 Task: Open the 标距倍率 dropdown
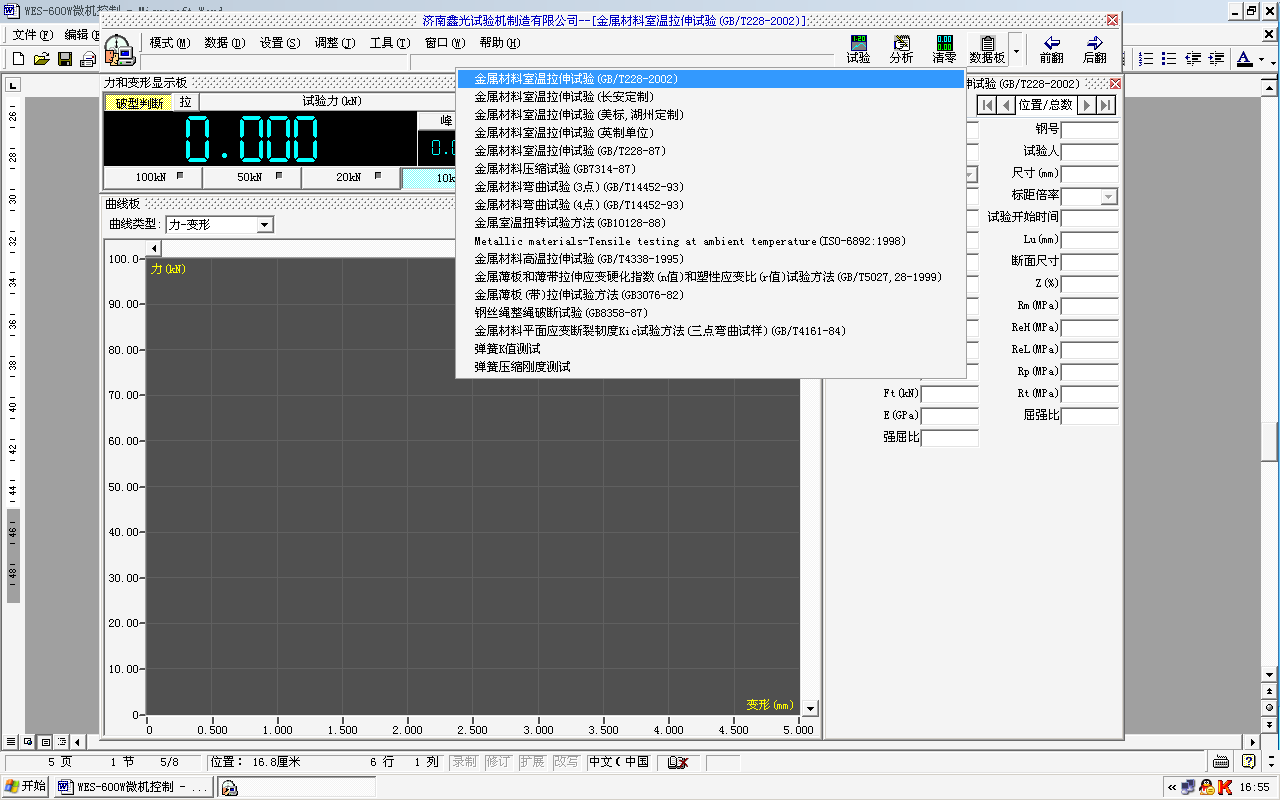[x=1108, y=197]
